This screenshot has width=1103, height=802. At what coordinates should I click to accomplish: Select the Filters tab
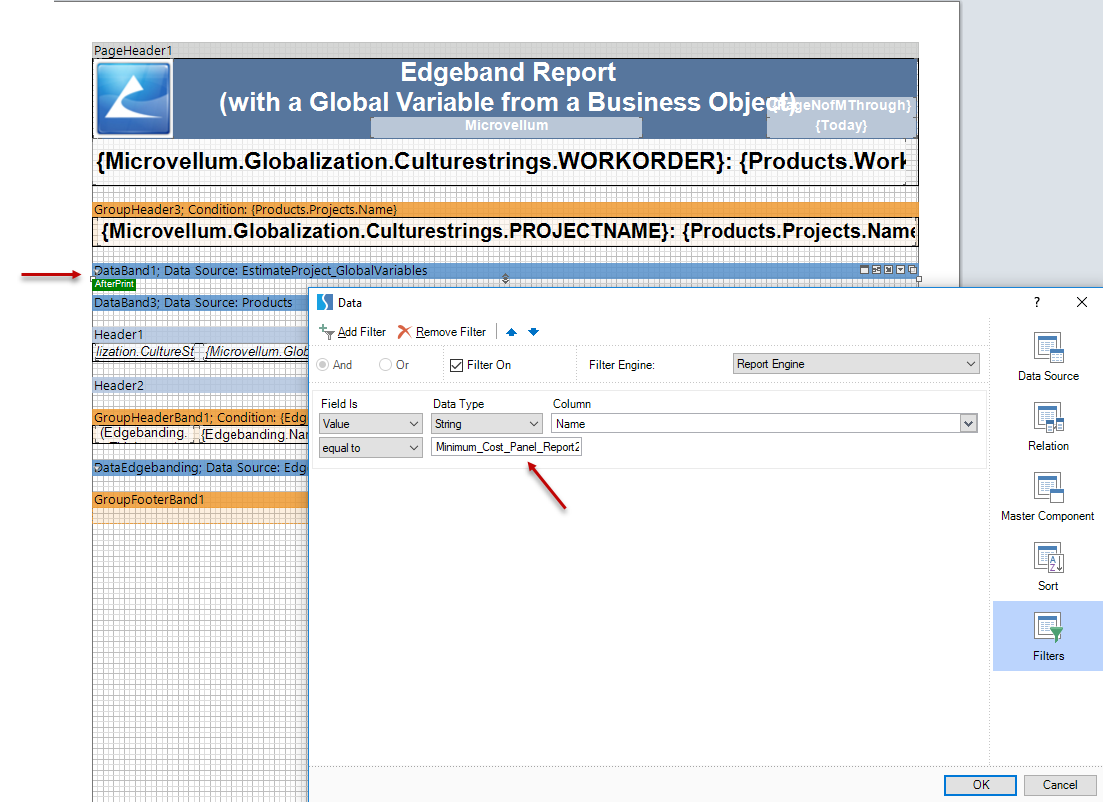coord(1048,636)
